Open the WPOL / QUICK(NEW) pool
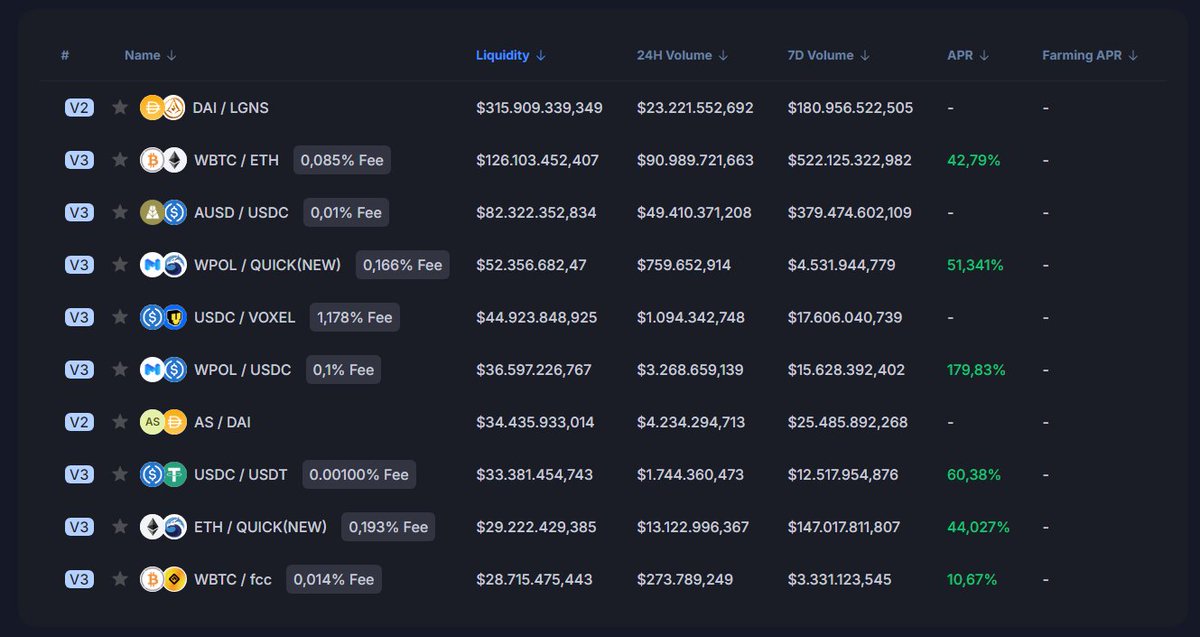This screenshot has height=637, width=1200. click(267, 265)
